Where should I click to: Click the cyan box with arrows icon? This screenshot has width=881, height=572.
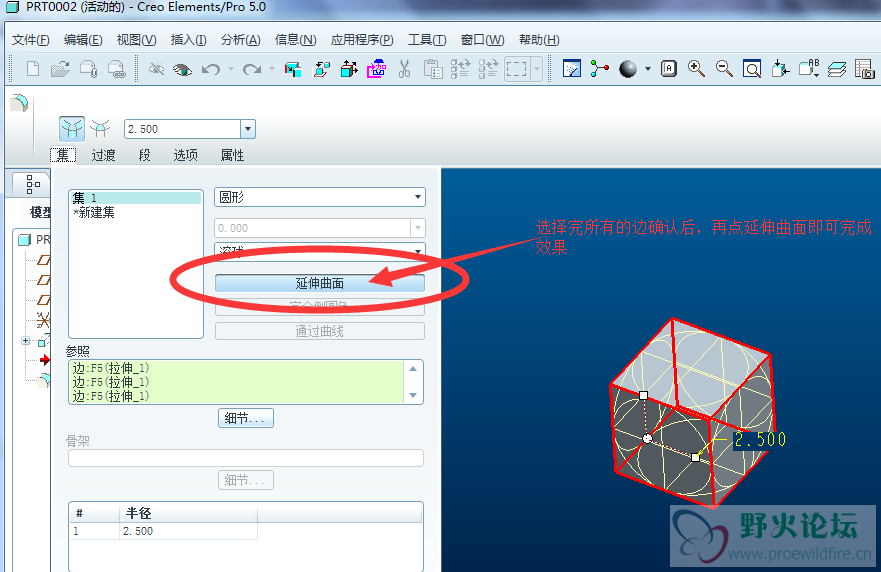pyautogui.click(x=349, y=69)
